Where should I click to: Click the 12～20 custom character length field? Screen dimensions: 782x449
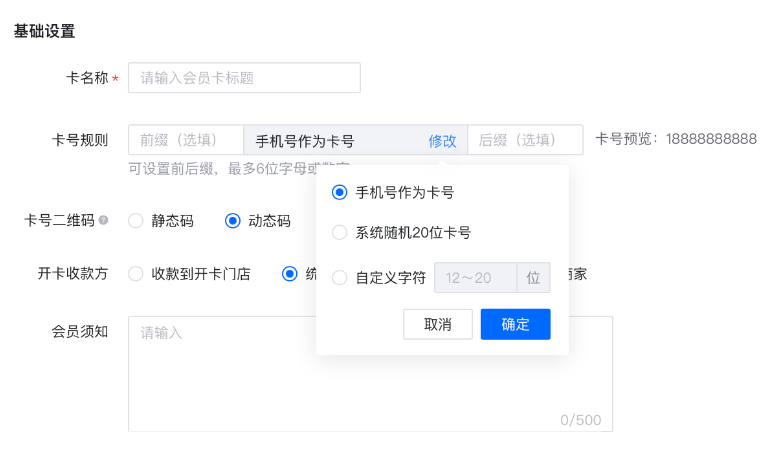click(476, 277)
